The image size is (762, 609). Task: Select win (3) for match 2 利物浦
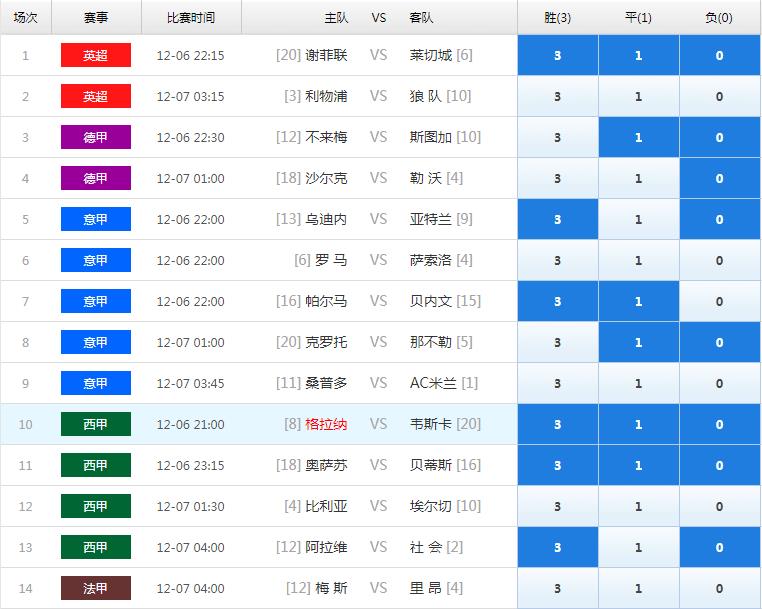(x=557, y=96)
